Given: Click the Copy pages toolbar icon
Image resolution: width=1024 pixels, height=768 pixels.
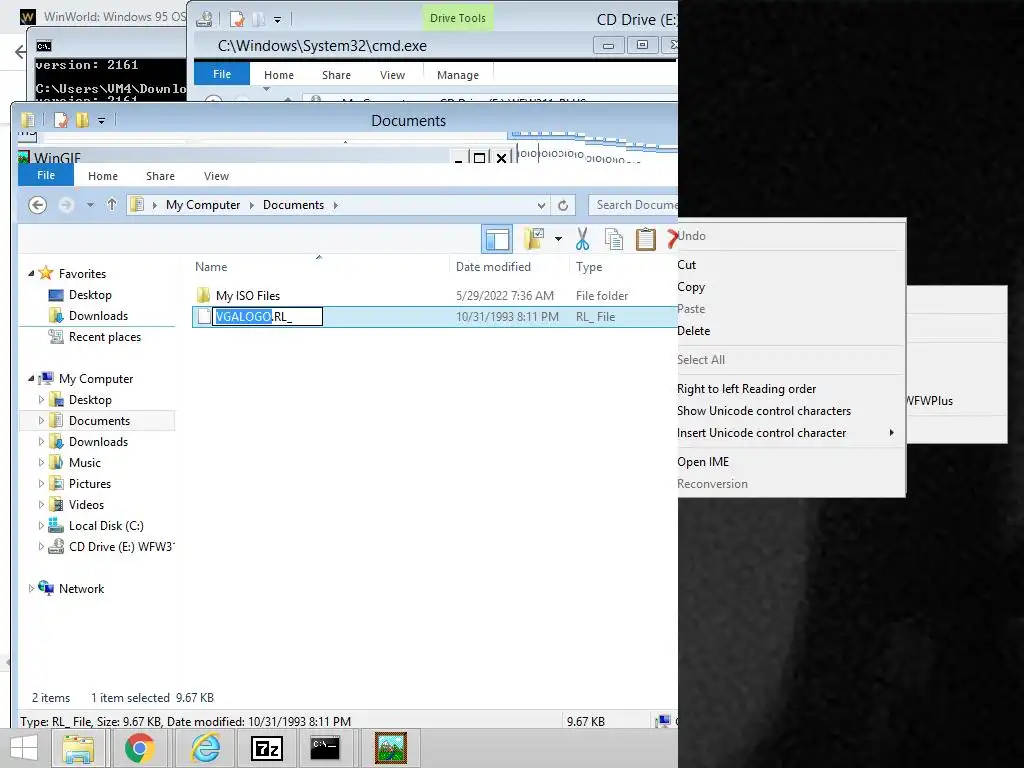Looking at the screenshot, I should [x=614, y=239].
